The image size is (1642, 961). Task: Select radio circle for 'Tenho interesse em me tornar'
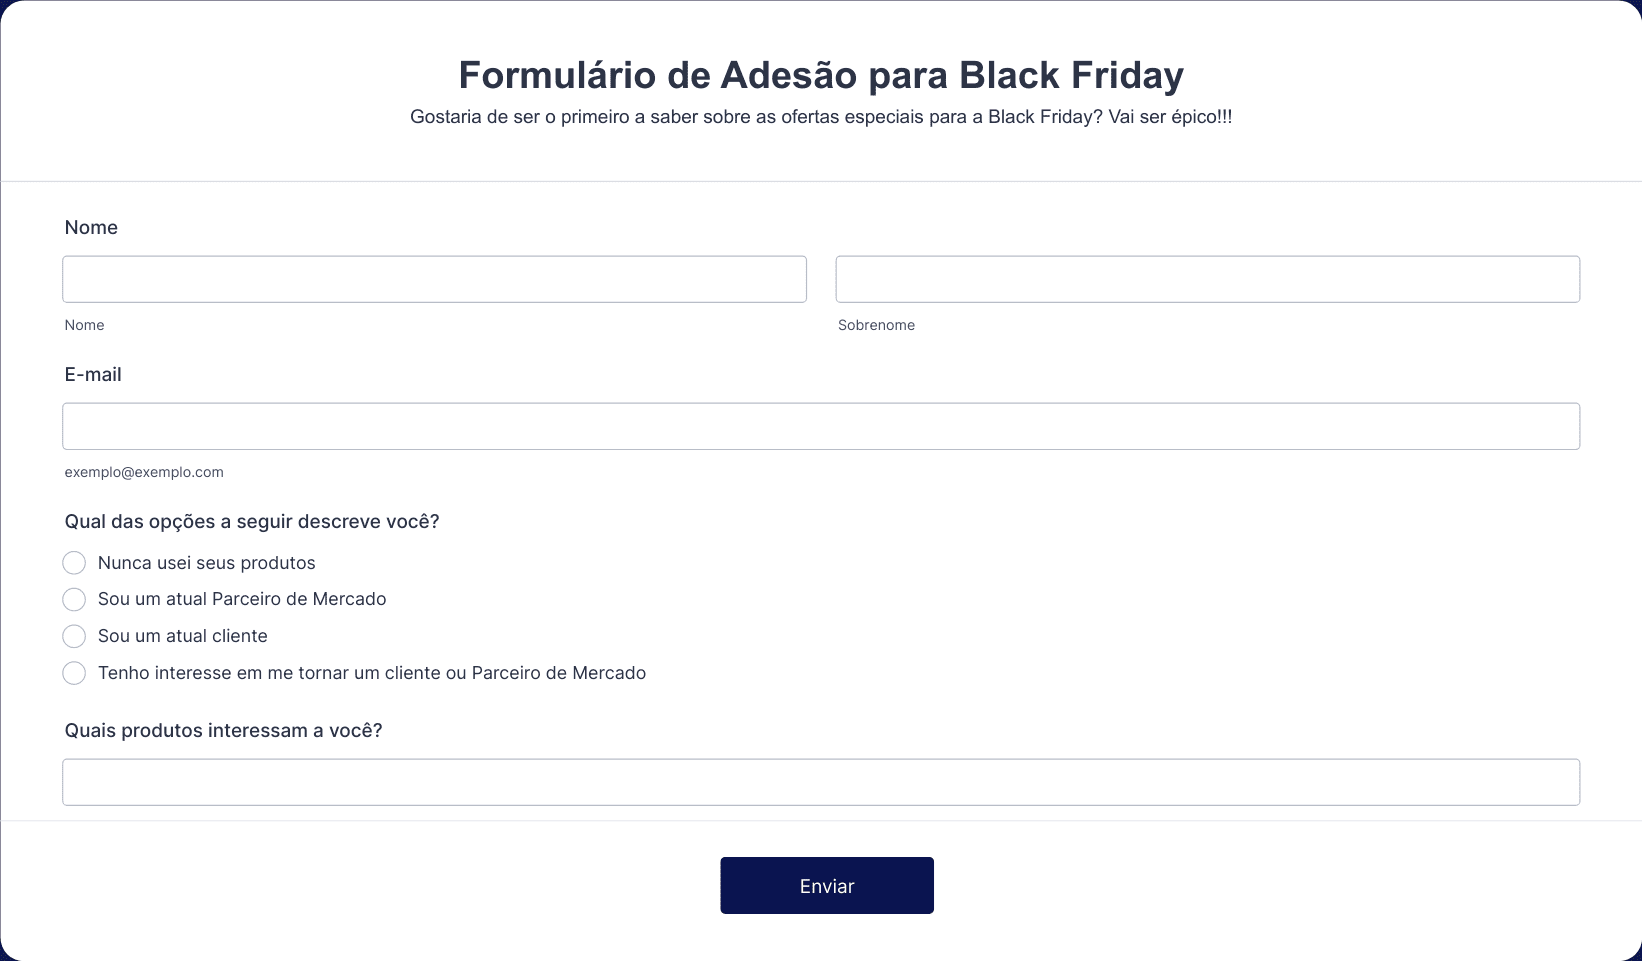pyautogui.click(x=74, y=673)
